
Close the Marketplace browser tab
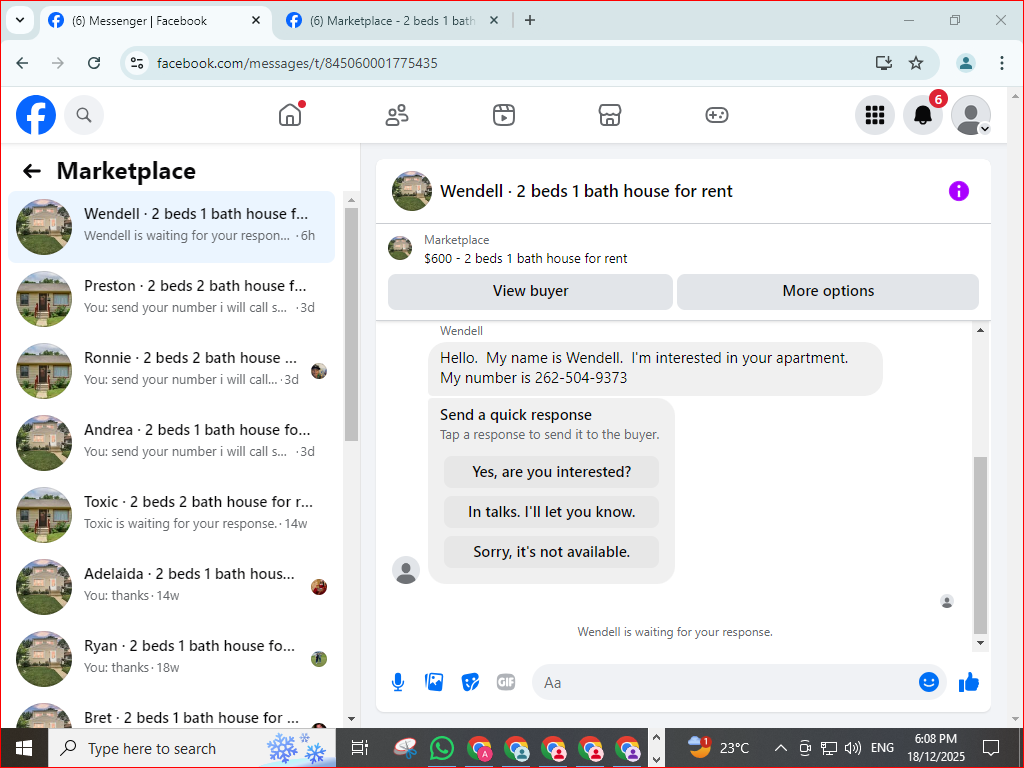[x=494, y=20]
